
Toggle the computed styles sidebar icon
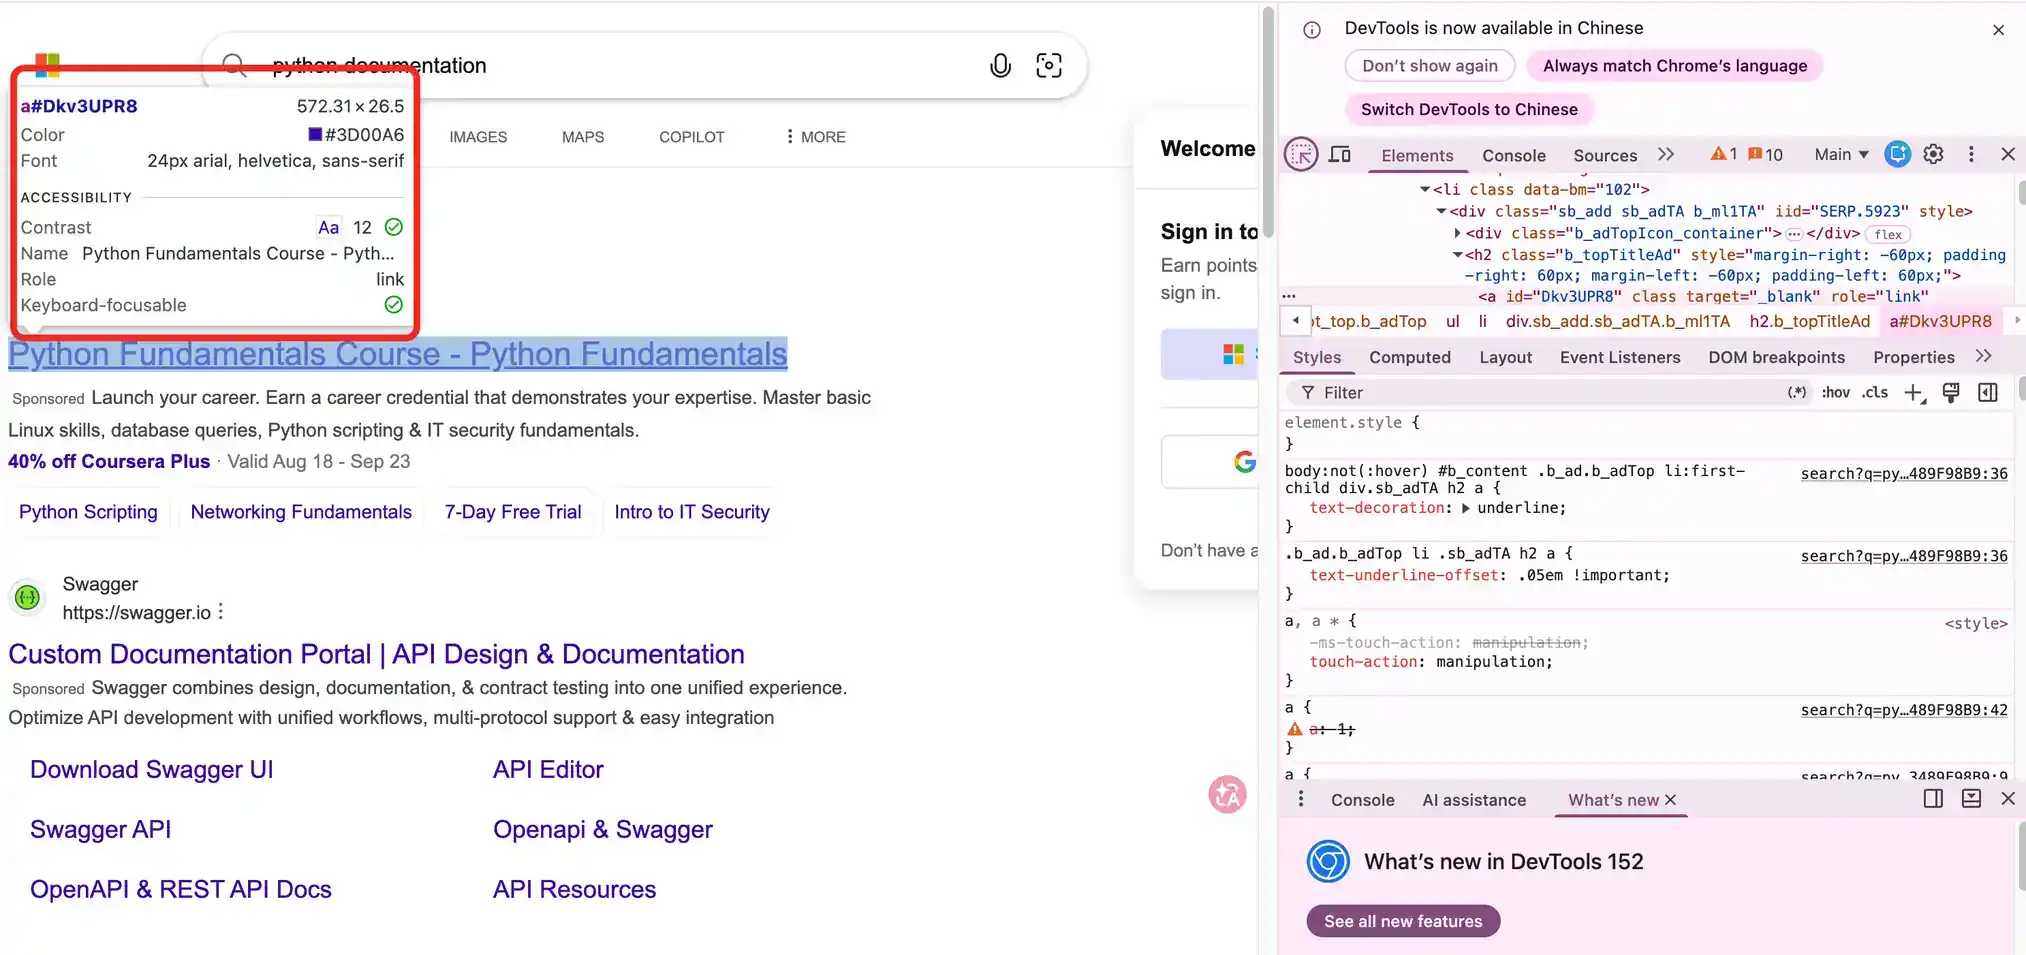(x=1988, y=392)
